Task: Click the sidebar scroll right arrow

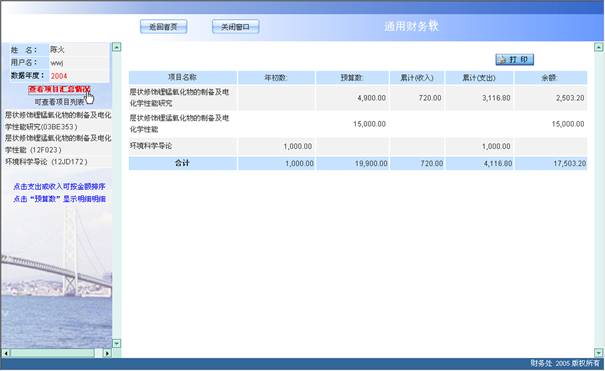Action: 107,353
